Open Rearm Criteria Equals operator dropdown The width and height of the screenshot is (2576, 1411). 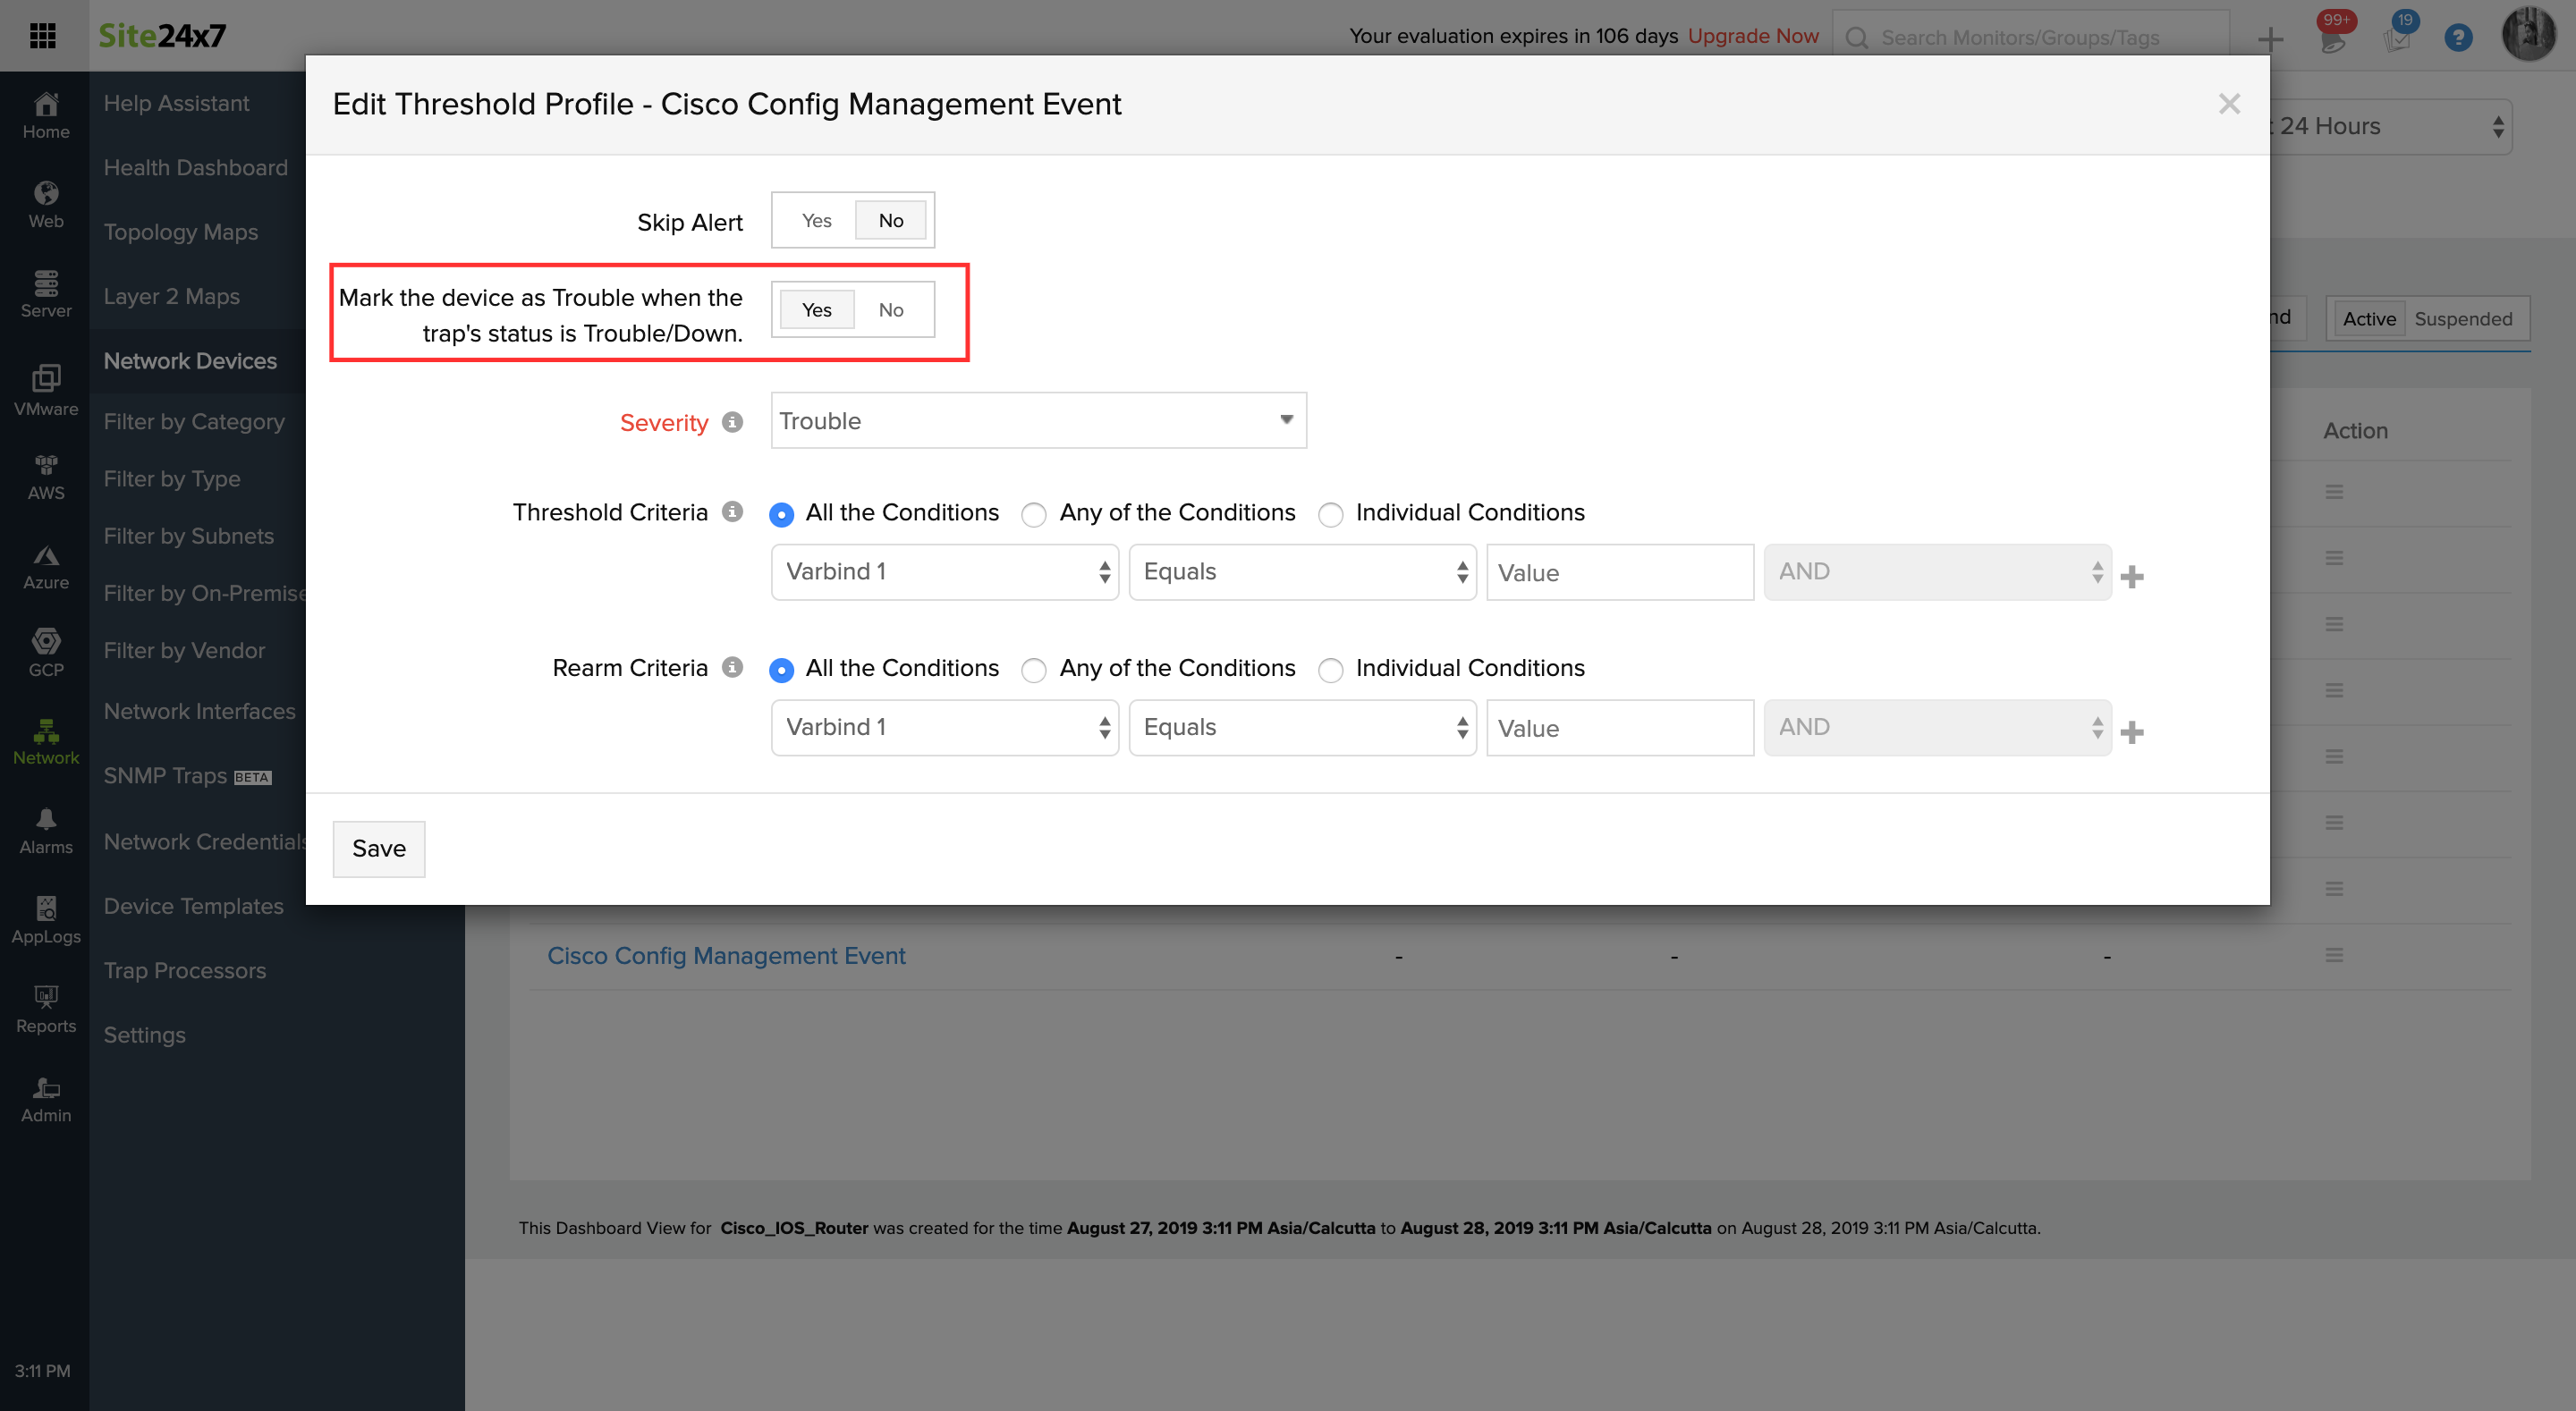point(1302,728)
